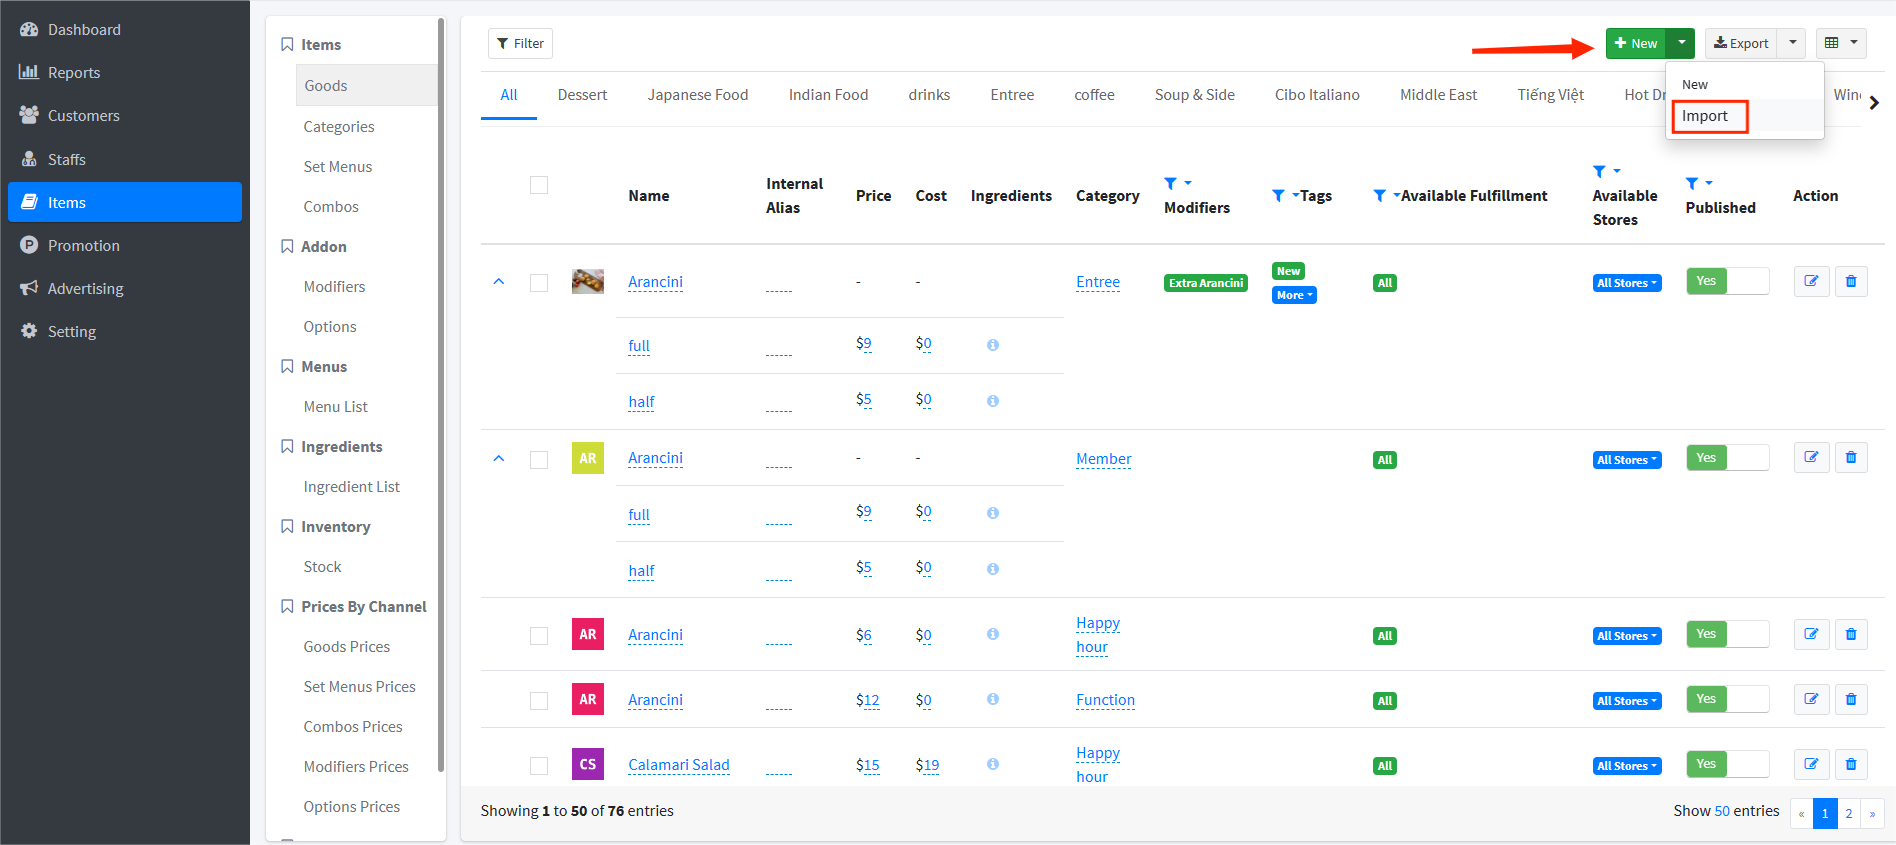Click the Export button
Image resolution: width=1896 pixels, height=845 pixels.
tap(1741, 43)
